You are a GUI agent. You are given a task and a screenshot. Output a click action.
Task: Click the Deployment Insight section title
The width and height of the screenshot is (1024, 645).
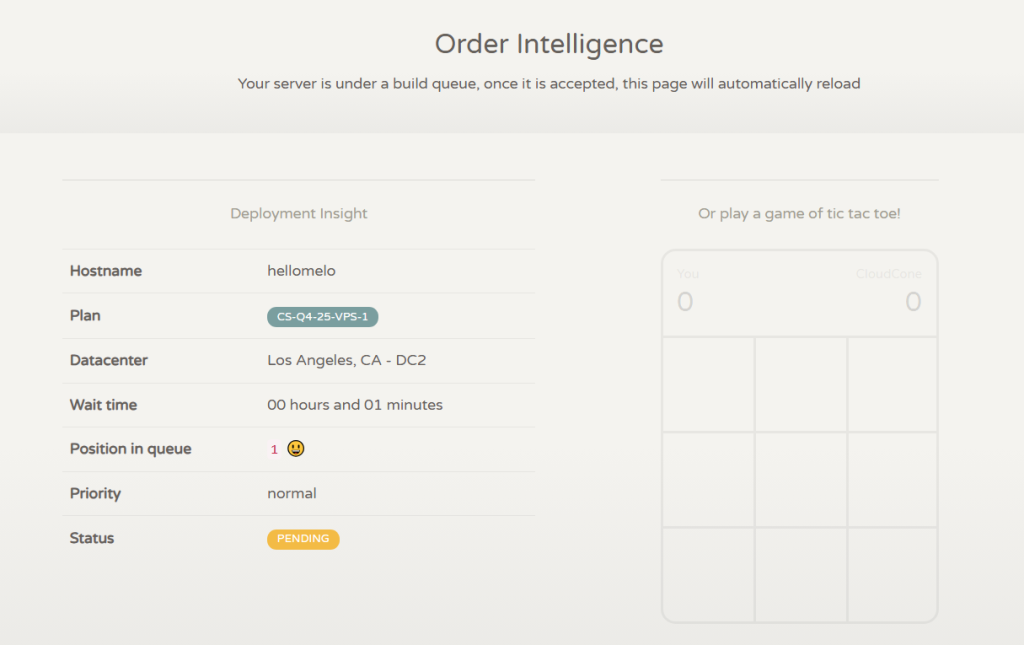tap(299, 213)
